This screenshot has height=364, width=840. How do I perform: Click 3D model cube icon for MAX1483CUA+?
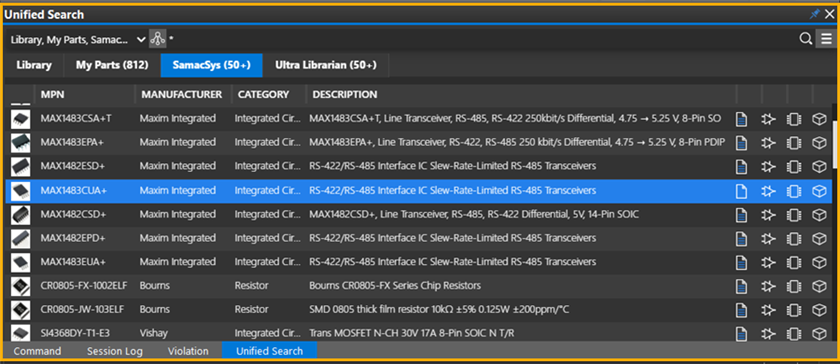tap(819, 191)
